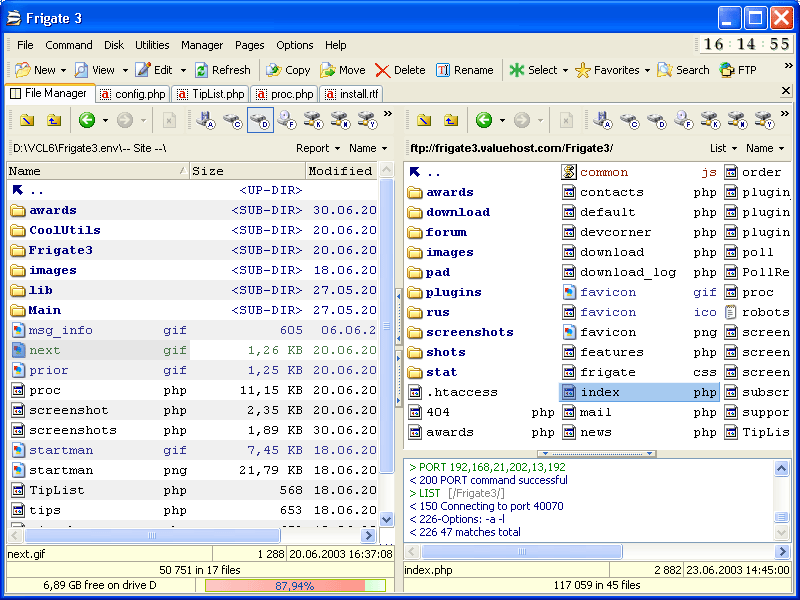
Task: Open the Command menu
Action: (69, 45)
